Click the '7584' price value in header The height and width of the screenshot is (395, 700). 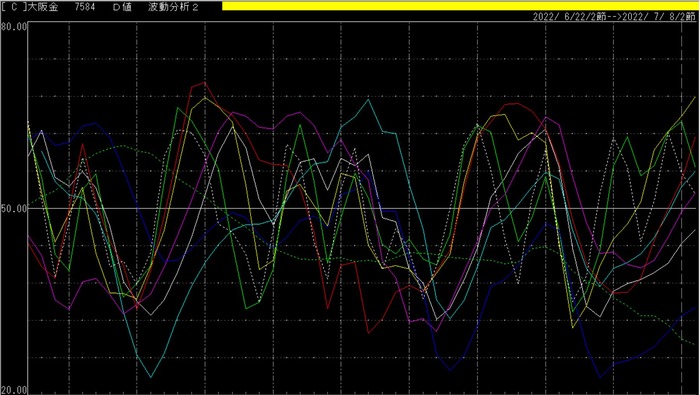click(x=85, y=7)
